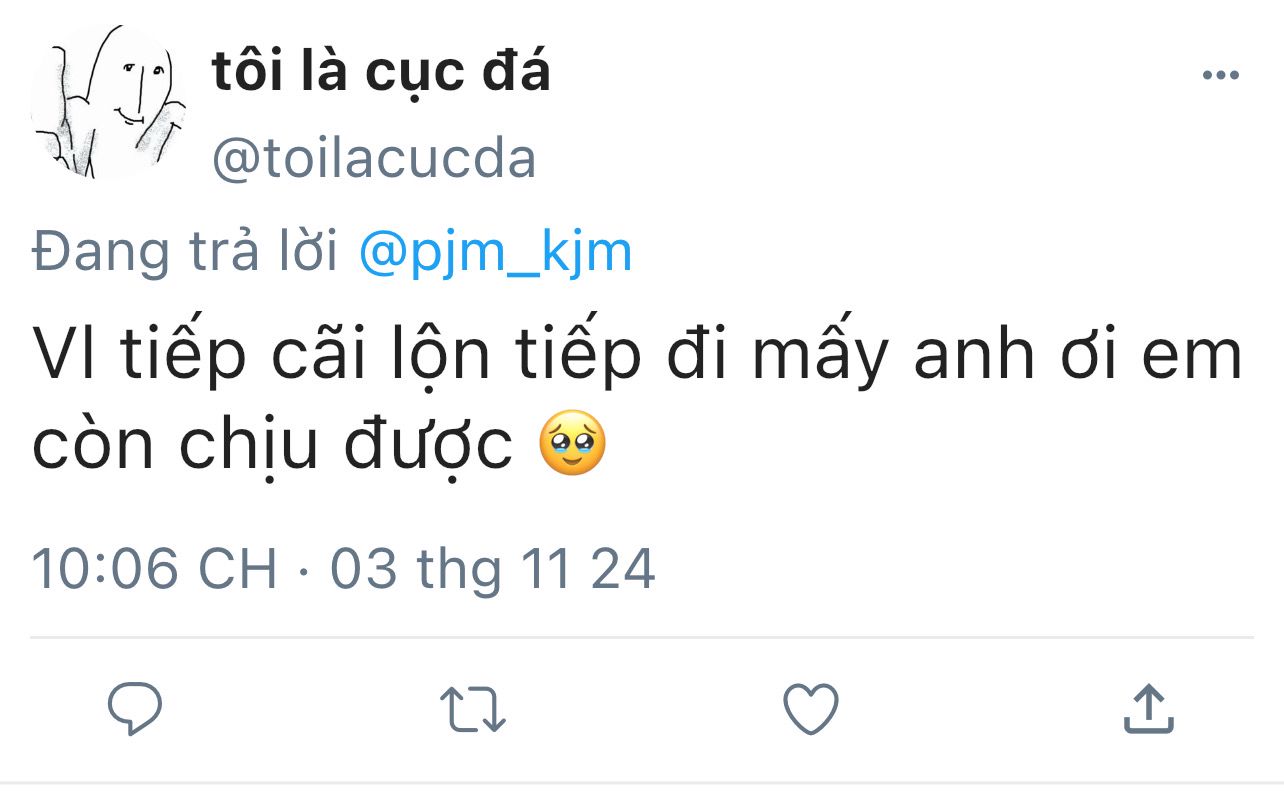Click the word "VI" starting the tweet

[65, 355]
